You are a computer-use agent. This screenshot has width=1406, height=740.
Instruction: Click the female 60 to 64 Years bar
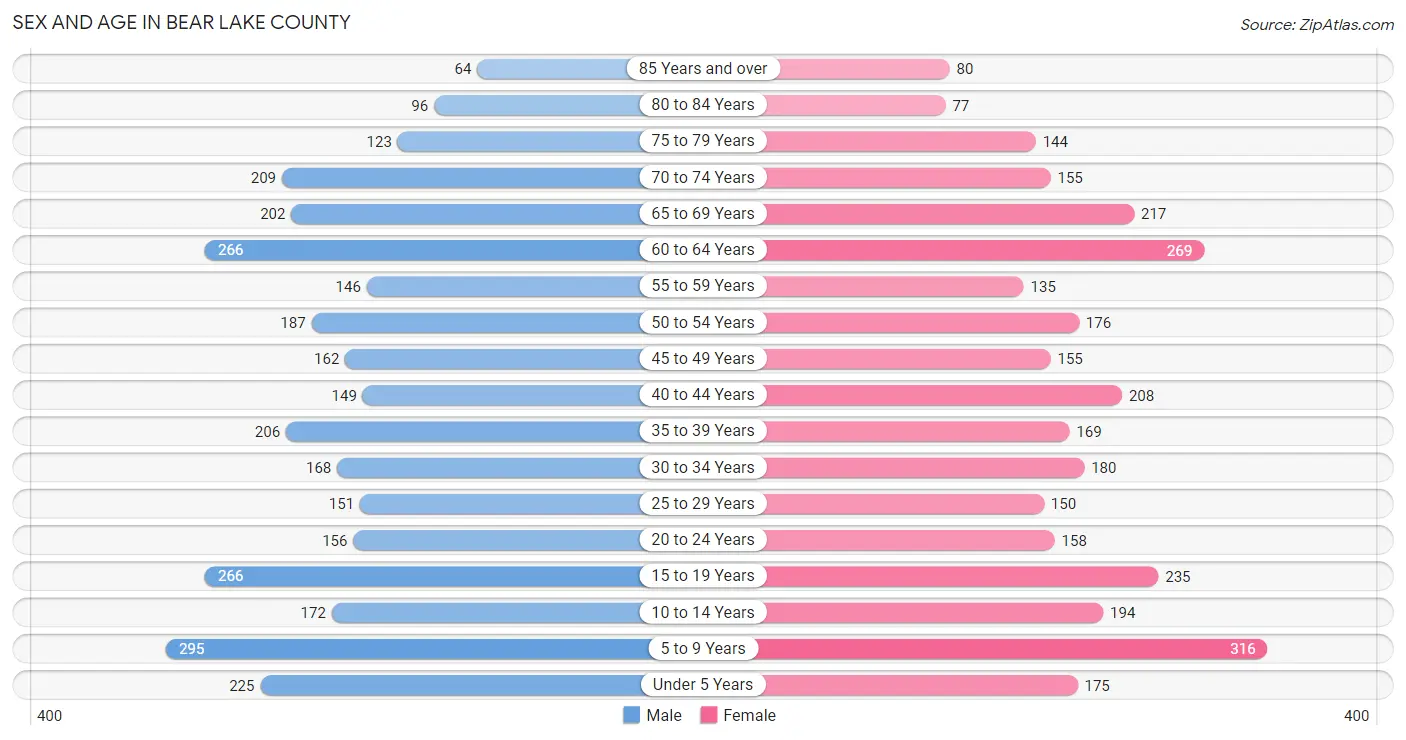click(984, 250)
